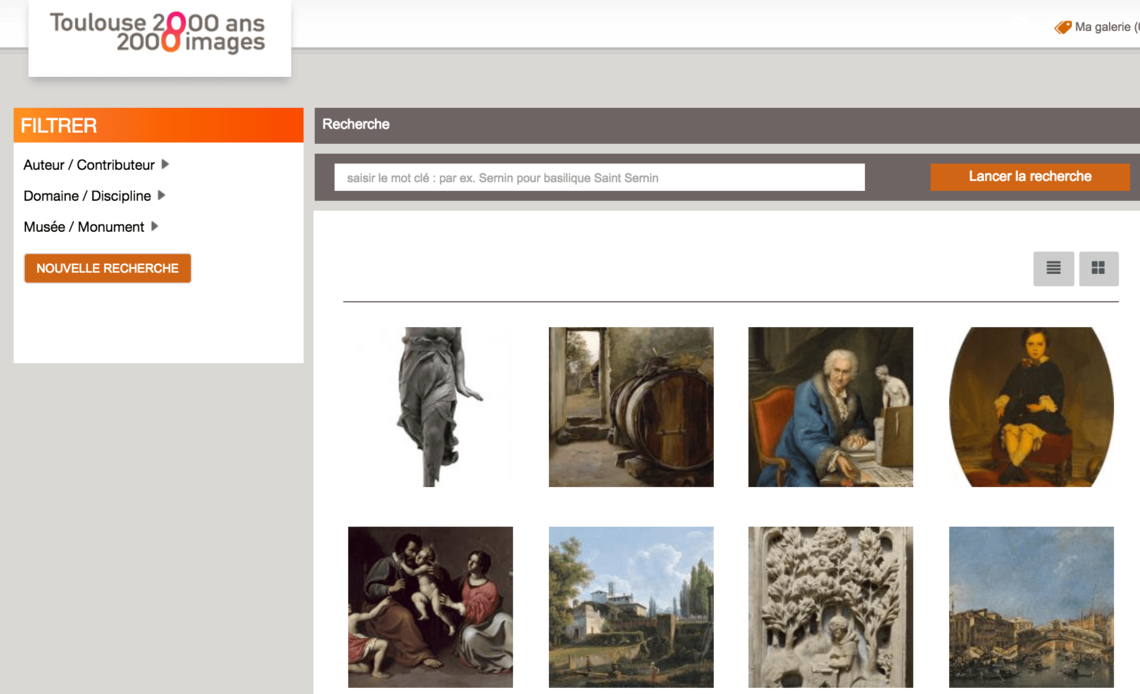Open the Holy Family painting thumbnail
1140x694 pixels.
tap(430, 607)
